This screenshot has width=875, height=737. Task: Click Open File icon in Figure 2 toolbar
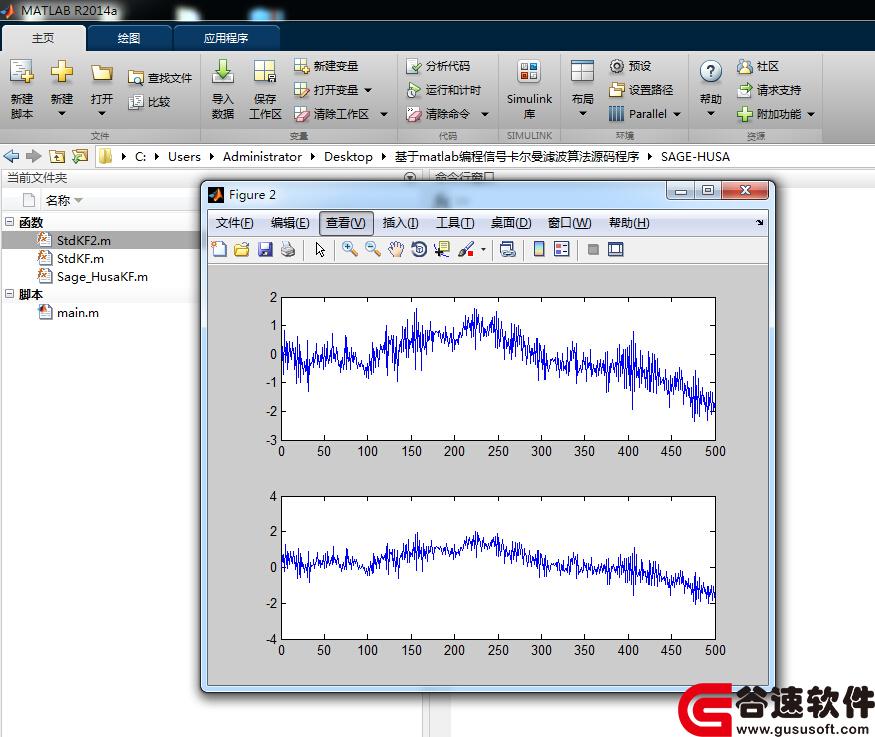pos(242,249)
